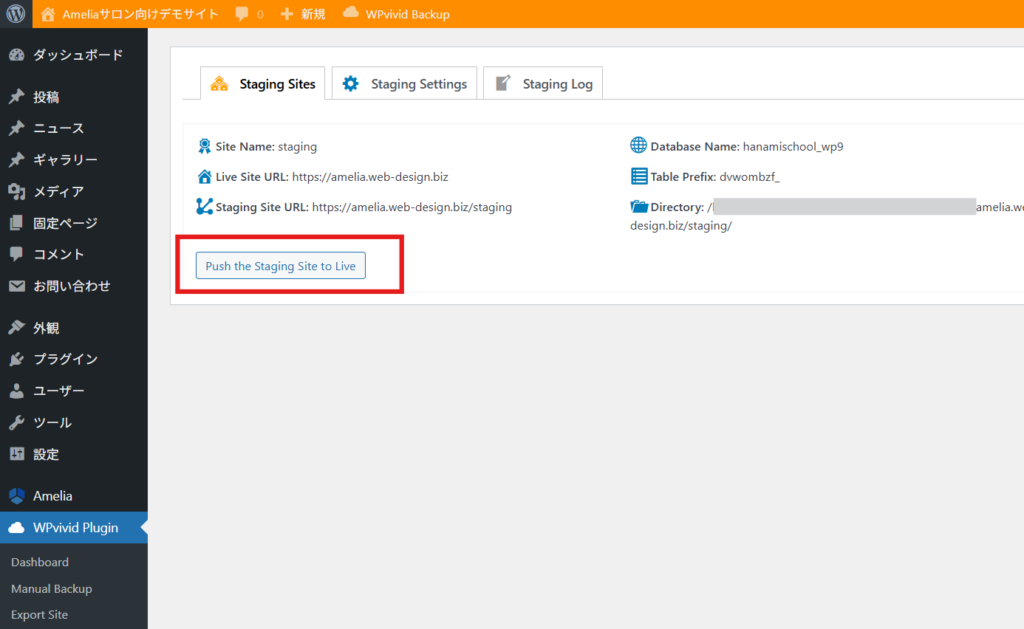Click the WordPress logo icon
The height and width of the screenshot is (629, 1024).
coord(16,14)
